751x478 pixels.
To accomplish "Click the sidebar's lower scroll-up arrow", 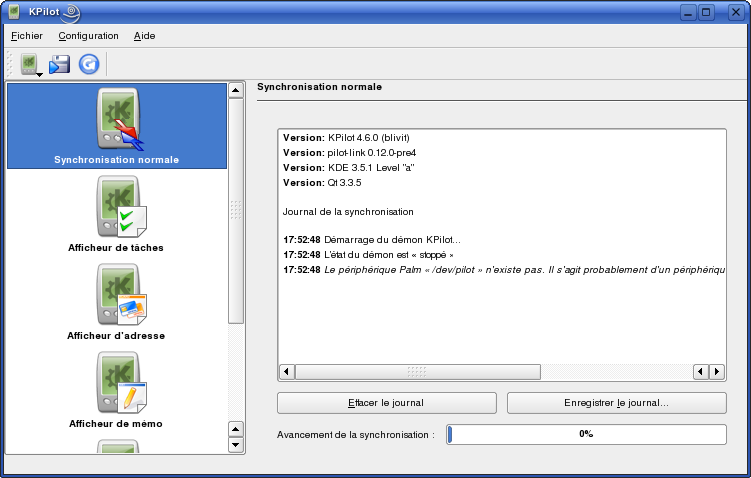I will tap(236, 429).
